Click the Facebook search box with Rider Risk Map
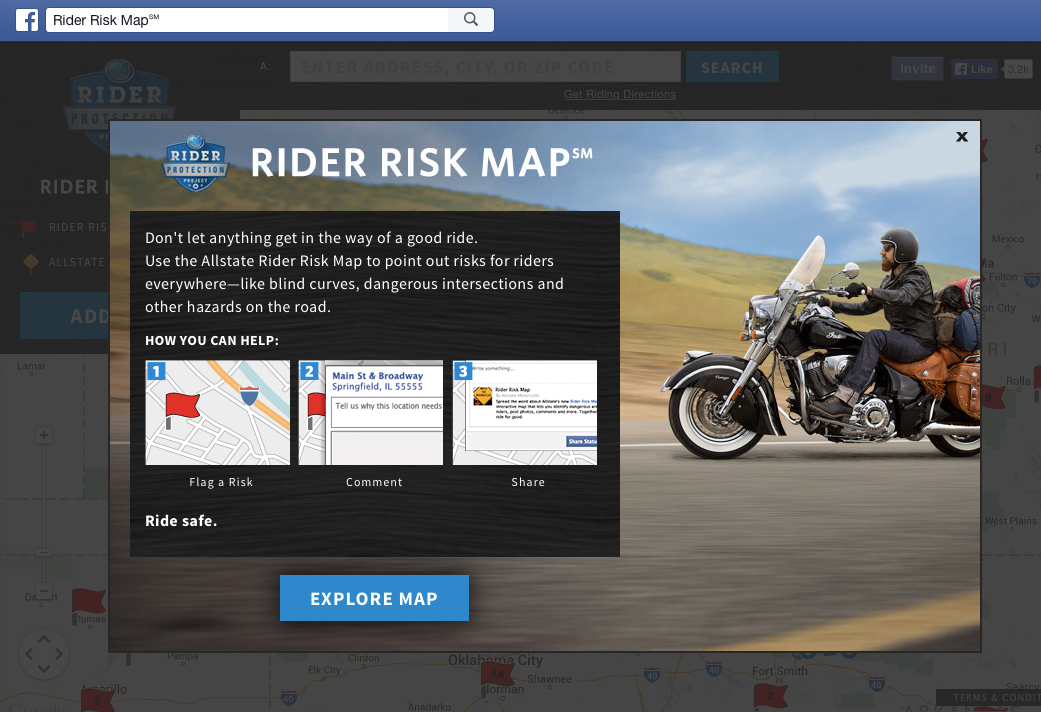Viewport: 1041px width, 712px height. (247, 20)
